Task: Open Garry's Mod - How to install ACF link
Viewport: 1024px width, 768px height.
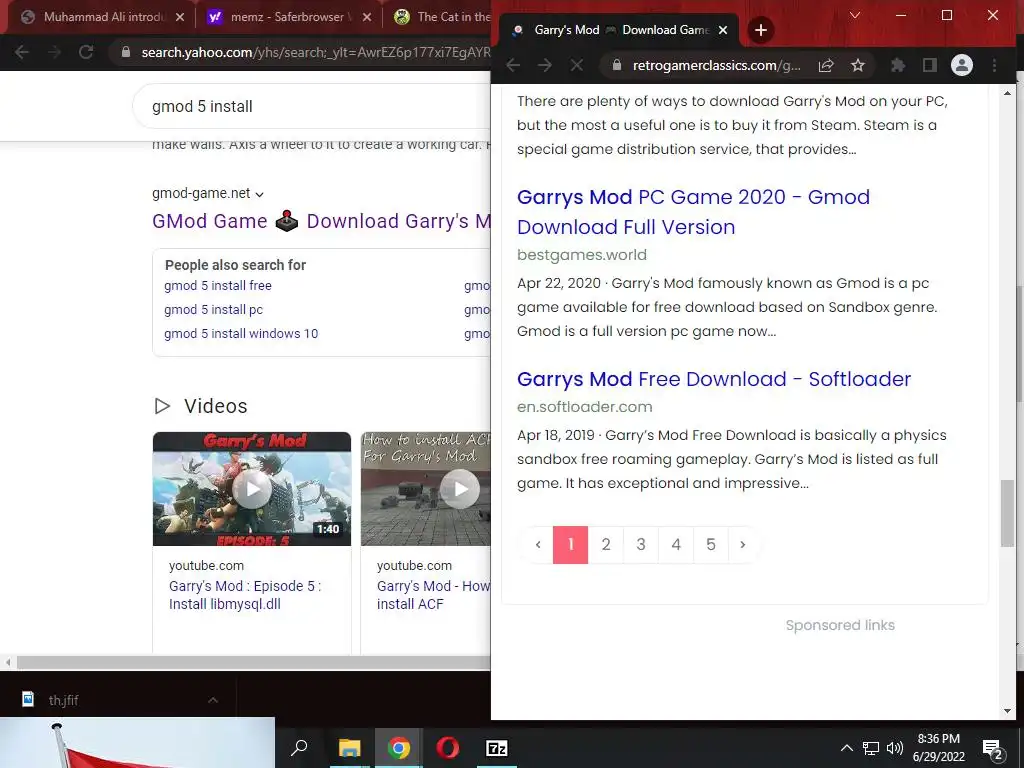Action: pyautogui.click(x=434, y=595)
